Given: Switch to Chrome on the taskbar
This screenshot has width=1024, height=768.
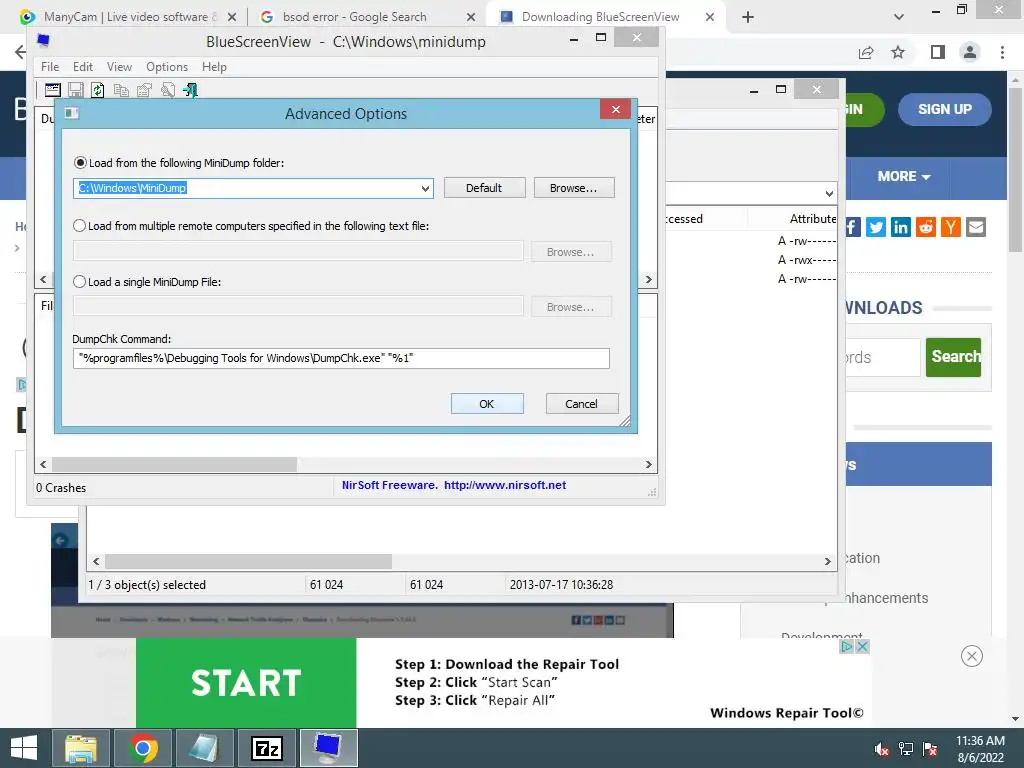Looking at the screenshot, I should (x=143, y=748).
